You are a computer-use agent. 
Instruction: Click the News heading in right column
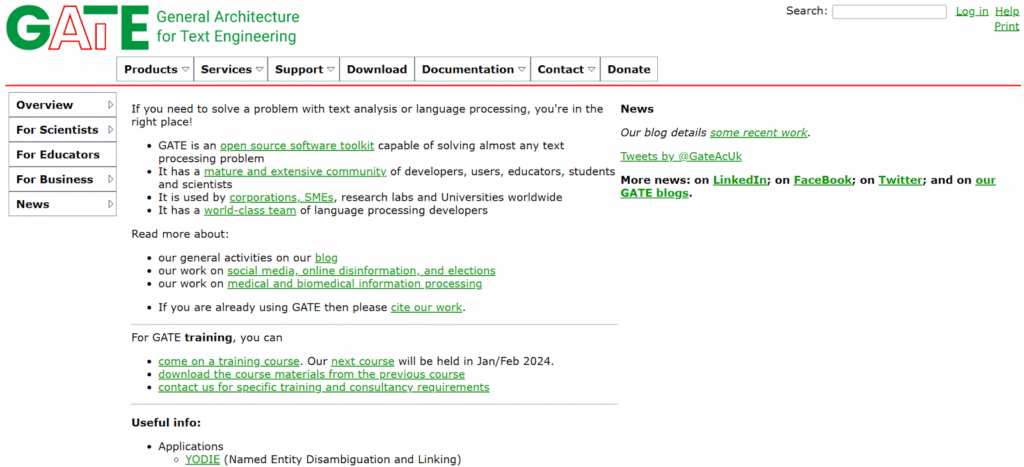[x=637, y=109]
